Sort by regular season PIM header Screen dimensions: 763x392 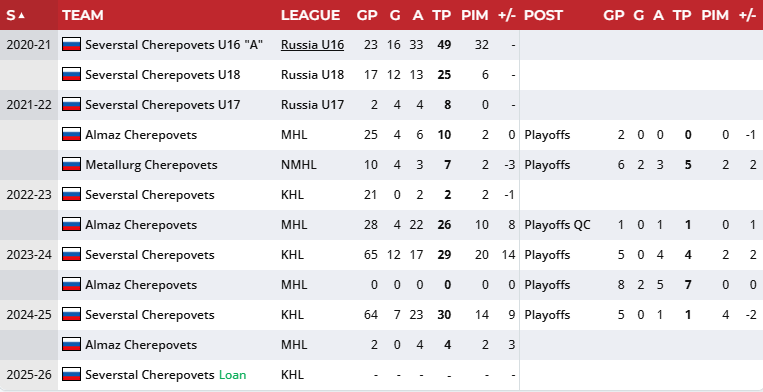click(474, 15)
